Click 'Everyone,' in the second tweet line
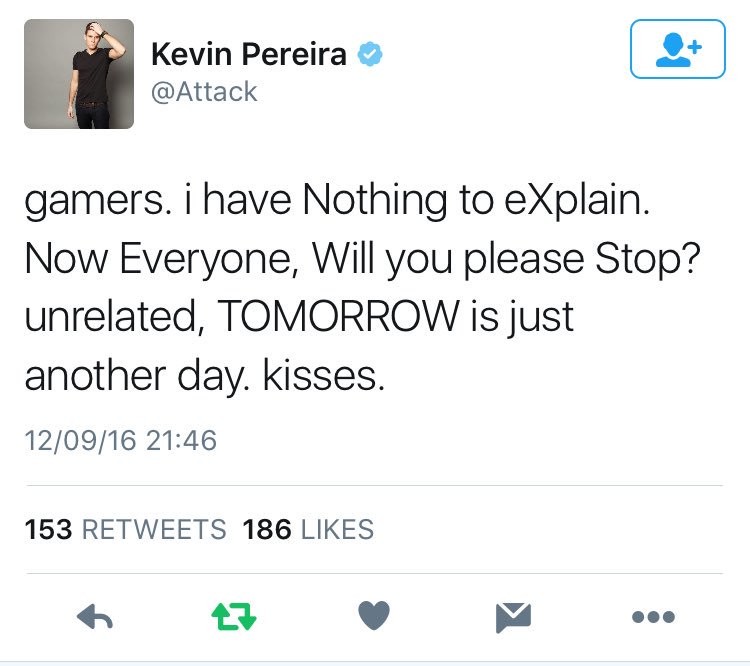Viewport: 750px width, 666px height. click(x=212, y=260)
